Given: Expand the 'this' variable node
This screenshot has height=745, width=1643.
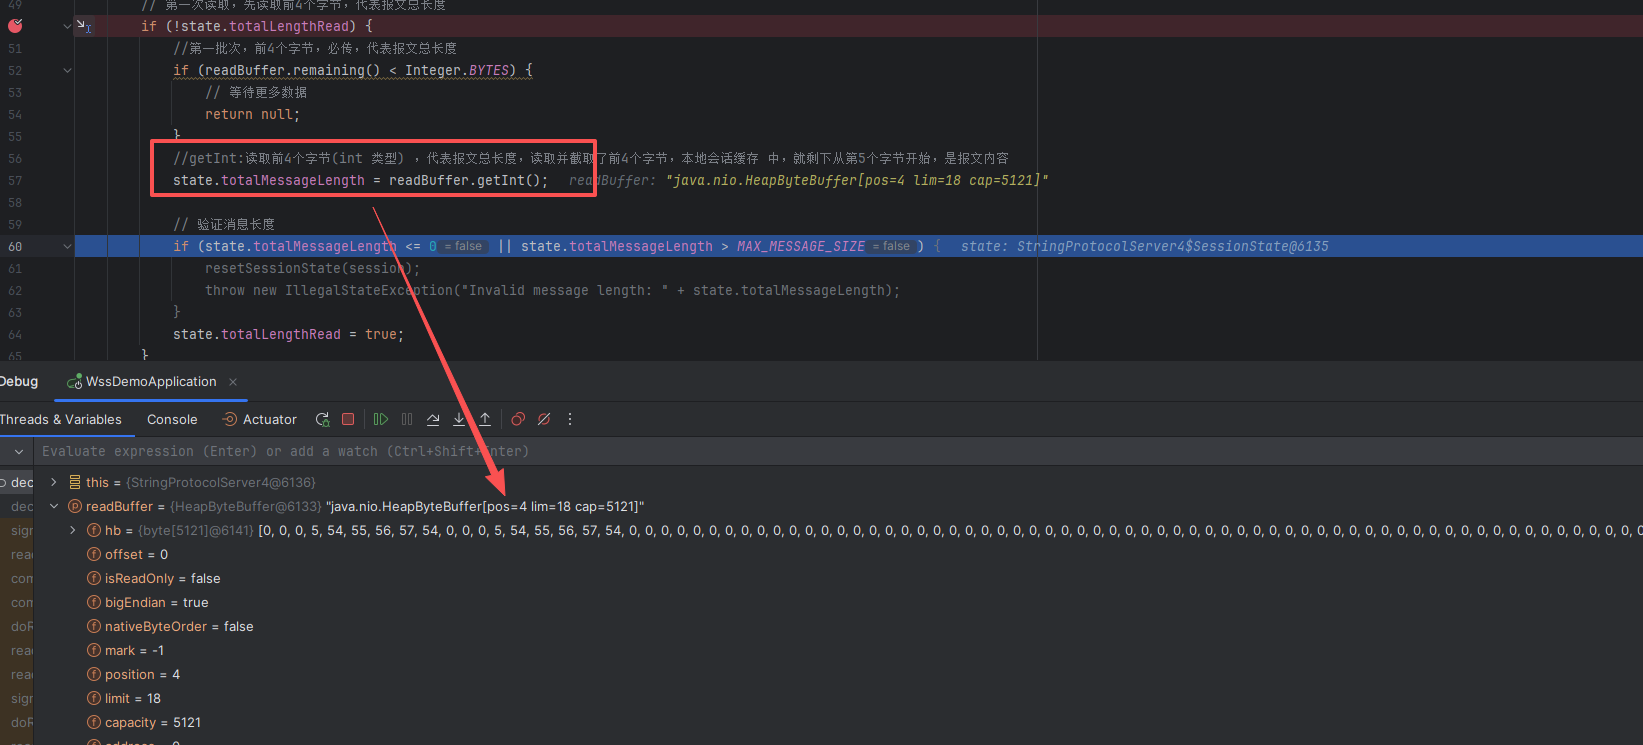Looking at the screenshot, I should (54, 482).
